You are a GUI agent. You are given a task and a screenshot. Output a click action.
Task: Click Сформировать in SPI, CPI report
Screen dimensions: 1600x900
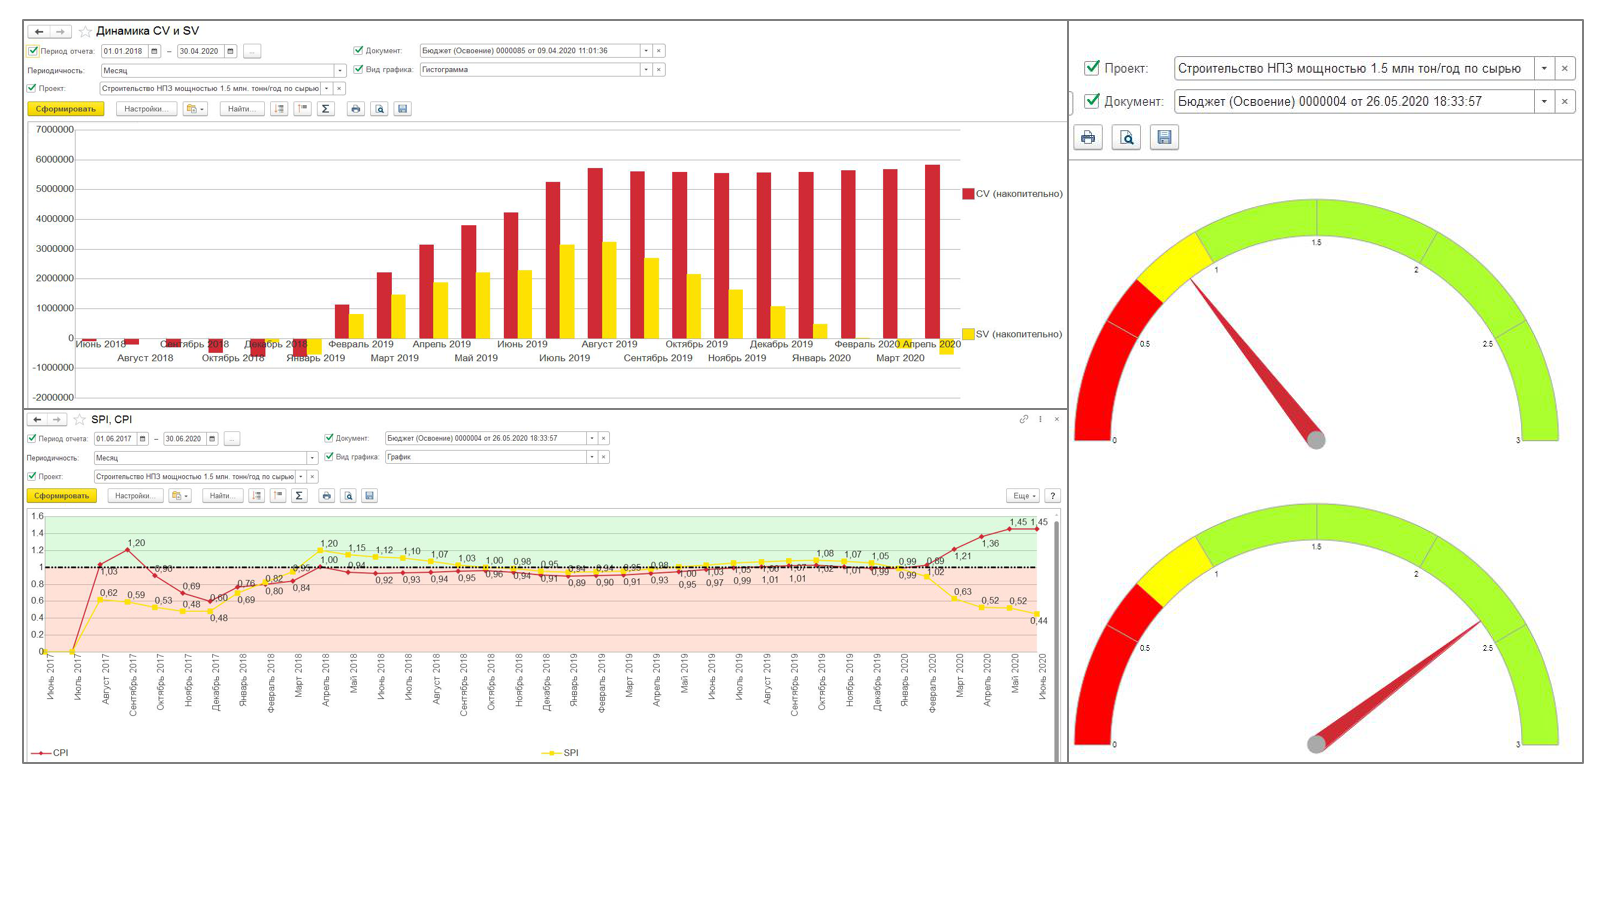[x=61, y=496]
